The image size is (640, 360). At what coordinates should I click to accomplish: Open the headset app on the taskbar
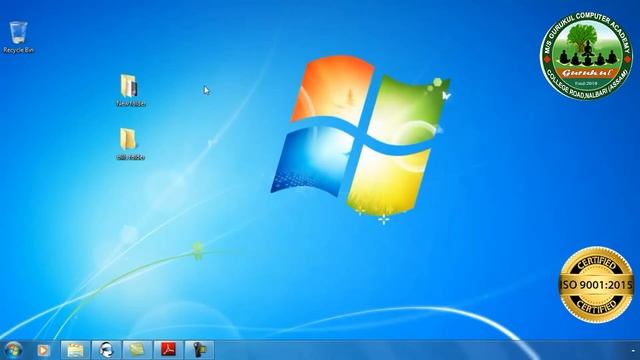click(x=106, y=350)
